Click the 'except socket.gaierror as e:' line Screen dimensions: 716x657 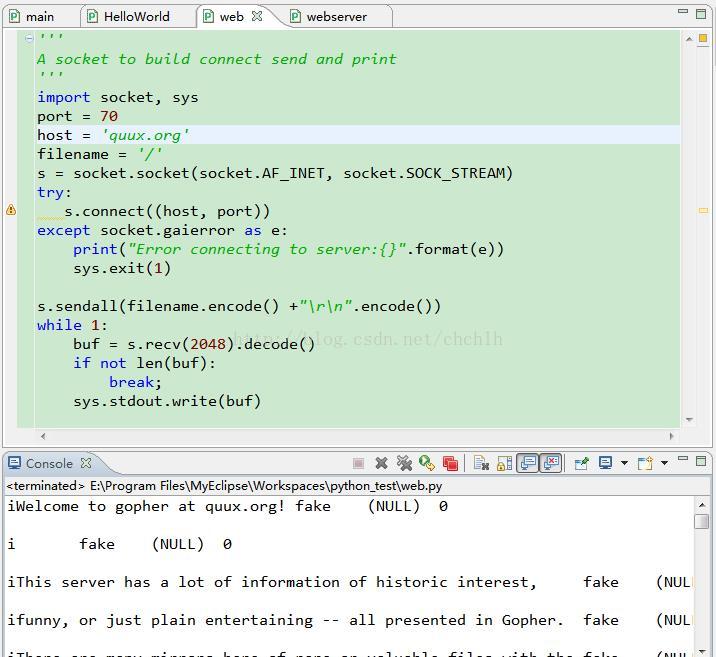[162, 230]
